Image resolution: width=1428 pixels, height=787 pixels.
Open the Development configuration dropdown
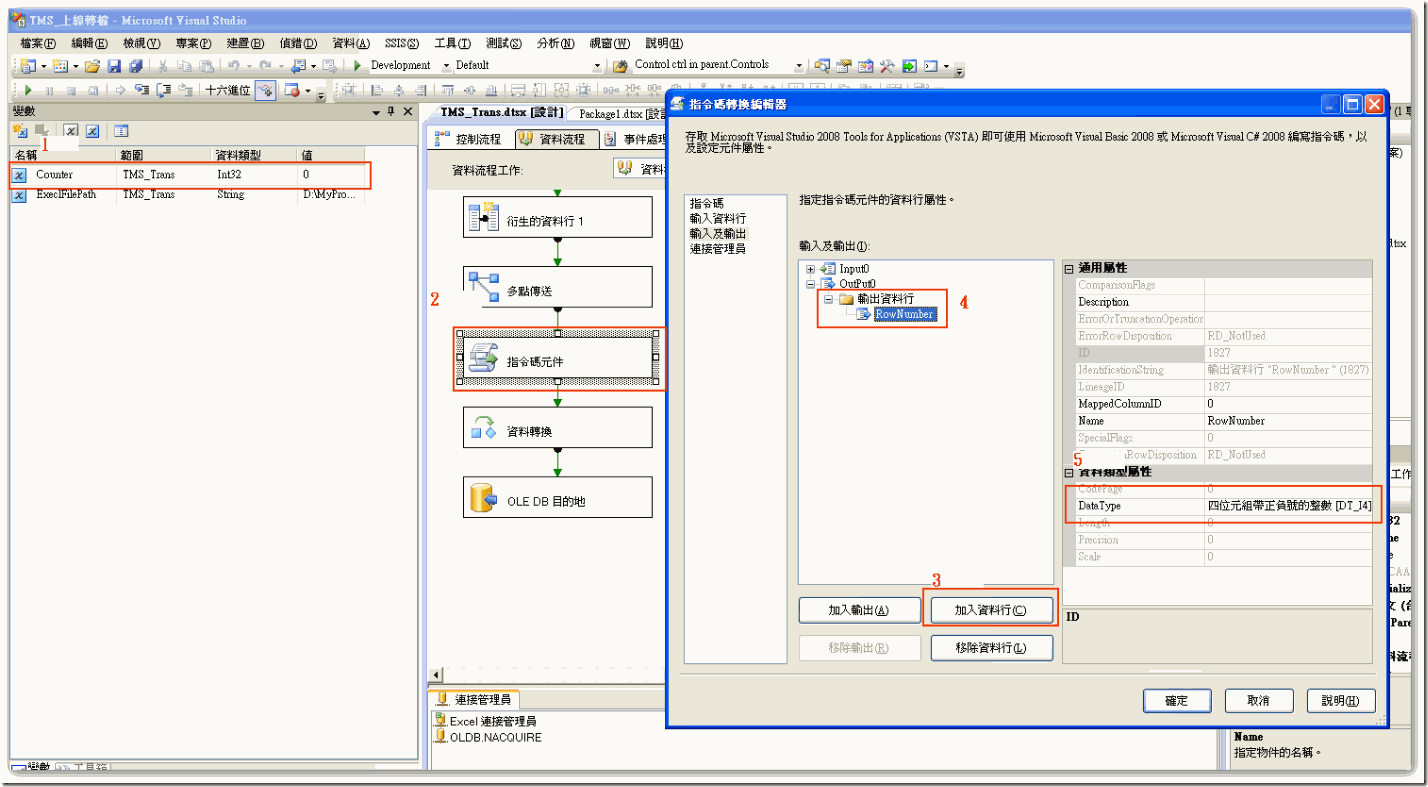pyautogui.click(x=445, y=66)
